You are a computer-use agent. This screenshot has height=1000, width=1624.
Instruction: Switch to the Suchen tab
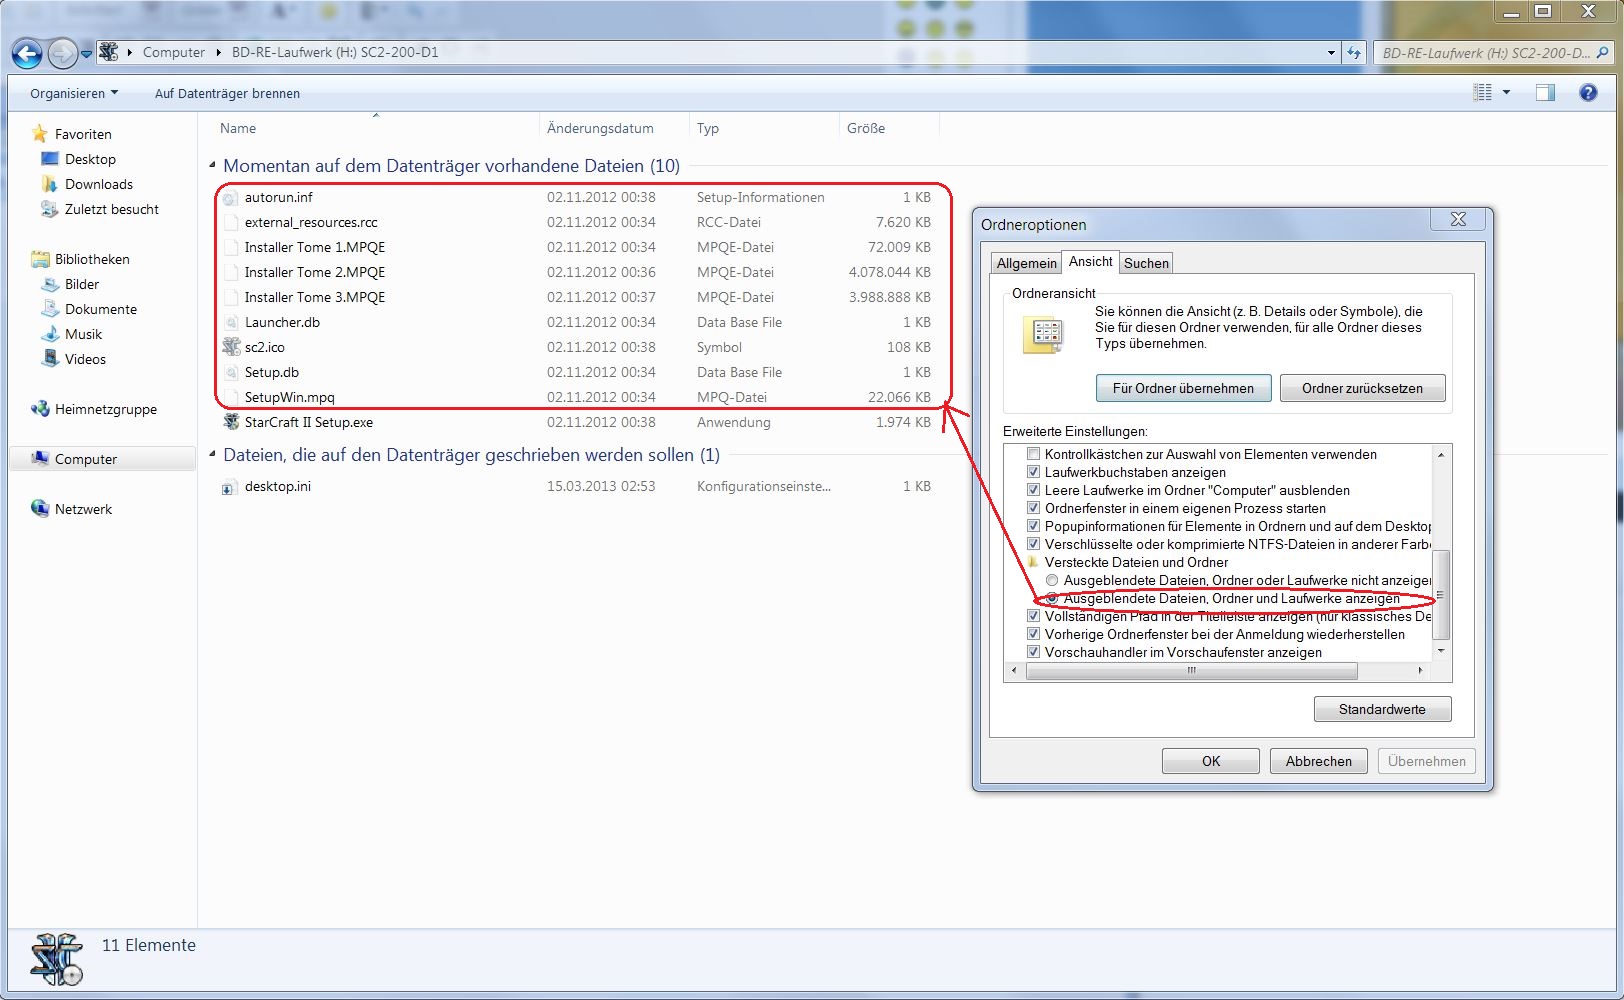click(x=1146, y=263)
